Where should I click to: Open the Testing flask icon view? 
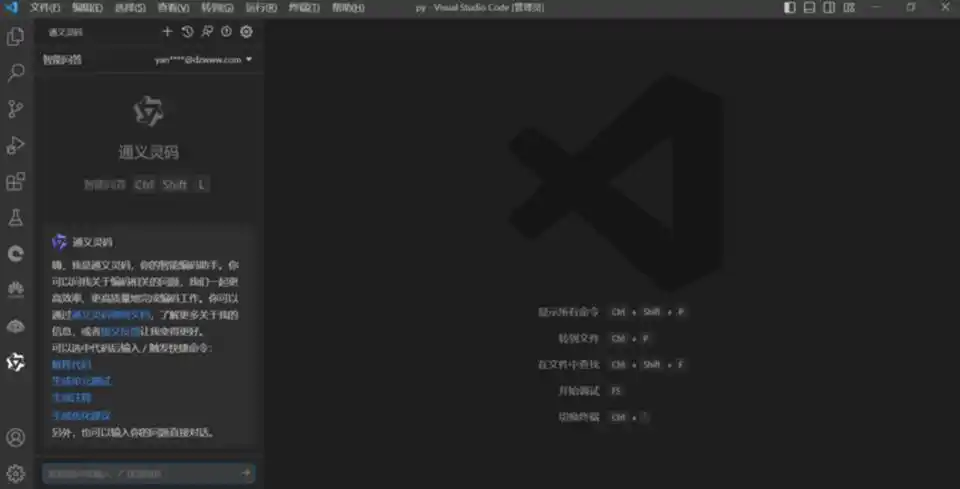pos(16,217)
